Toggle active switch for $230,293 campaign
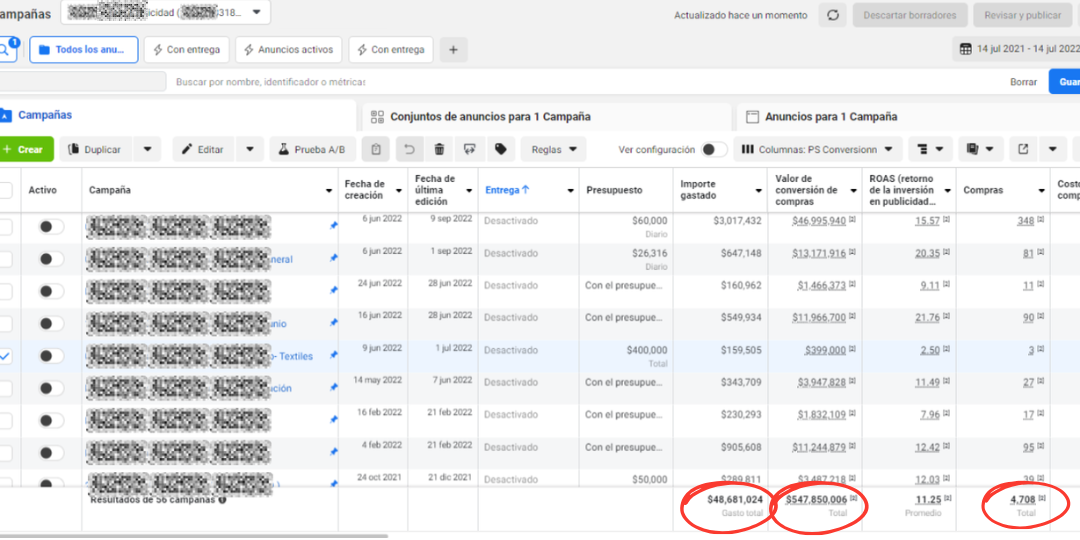Image resolution: width=1080 pixels, height=540 pixels. (x=51, y=421)
